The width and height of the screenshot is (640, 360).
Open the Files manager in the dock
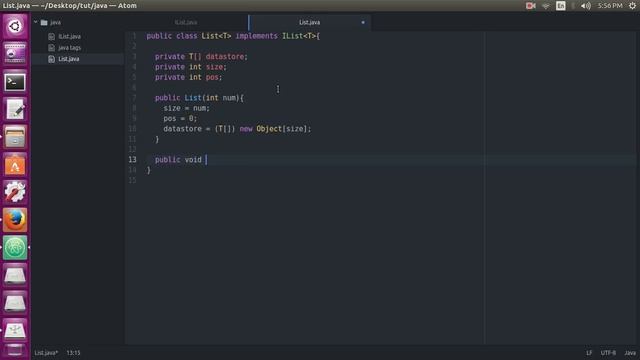tap(15, 137)
